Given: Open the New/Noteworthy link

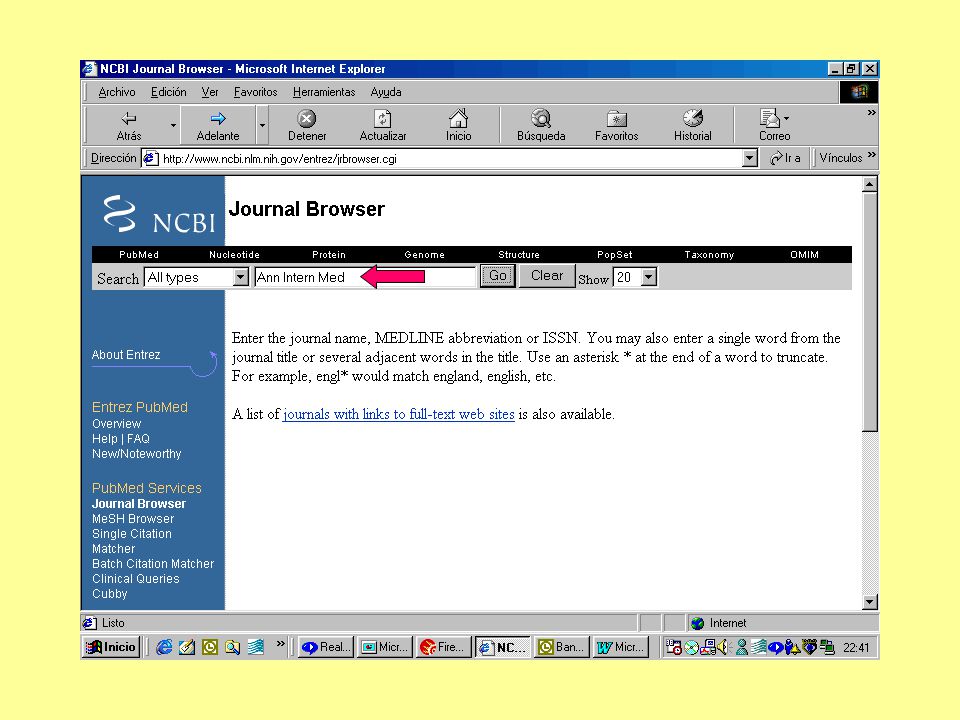Looking at the screenshot, I should point(137,454).
